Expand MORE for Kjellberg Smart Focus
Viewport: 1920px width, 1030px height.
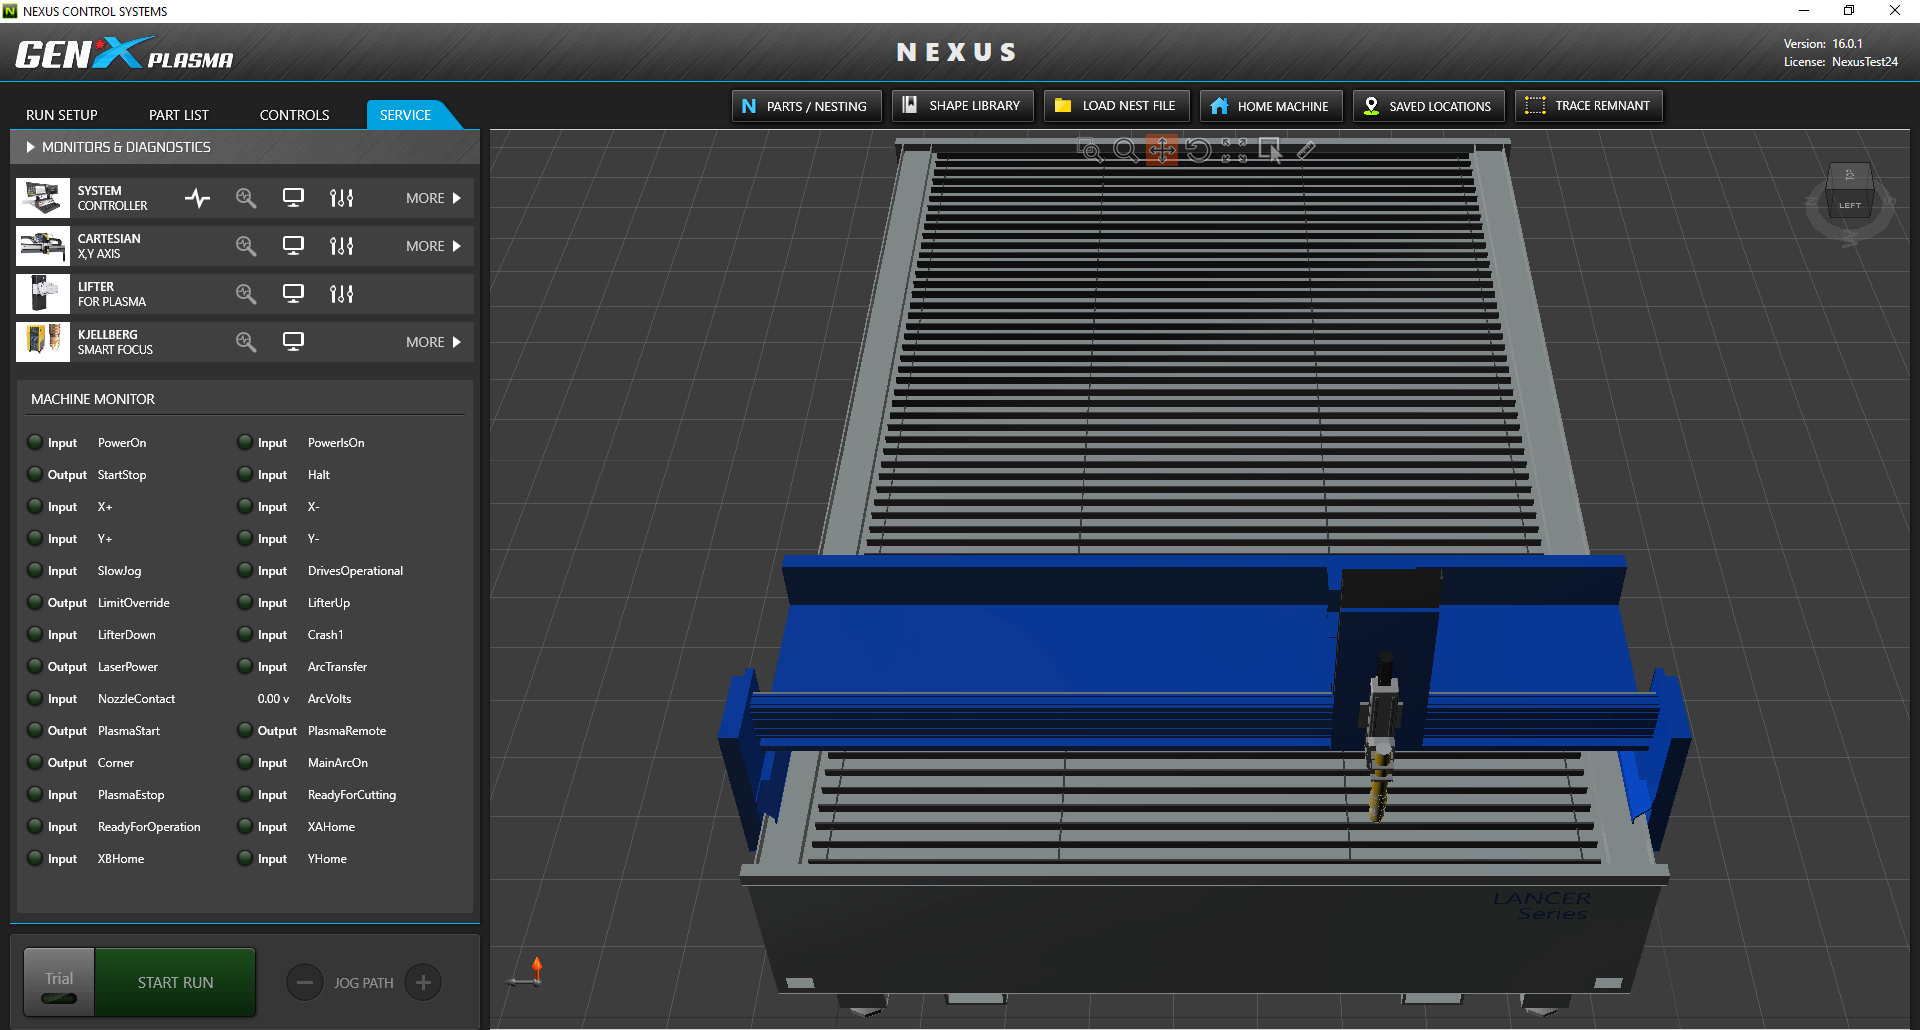[433, 342]
